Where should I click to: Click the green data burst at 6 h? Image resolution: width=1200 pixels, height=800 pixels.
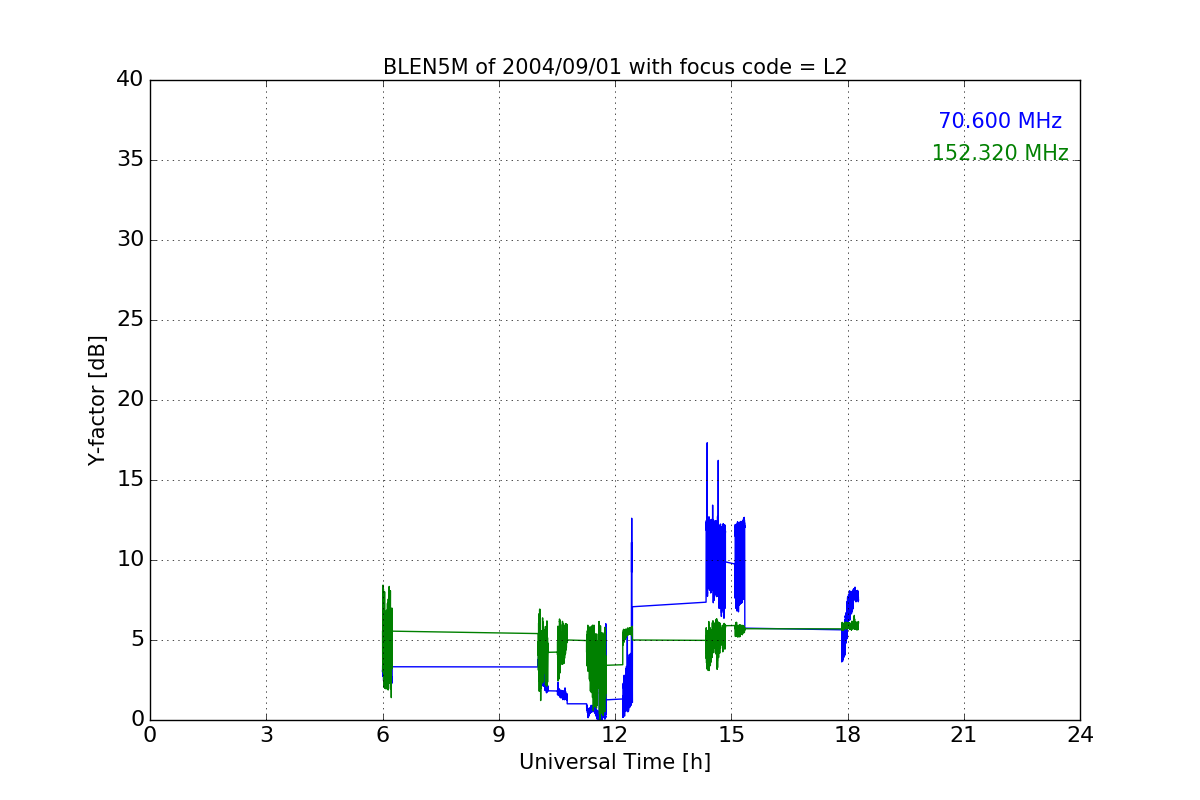[x=387, y=640]
